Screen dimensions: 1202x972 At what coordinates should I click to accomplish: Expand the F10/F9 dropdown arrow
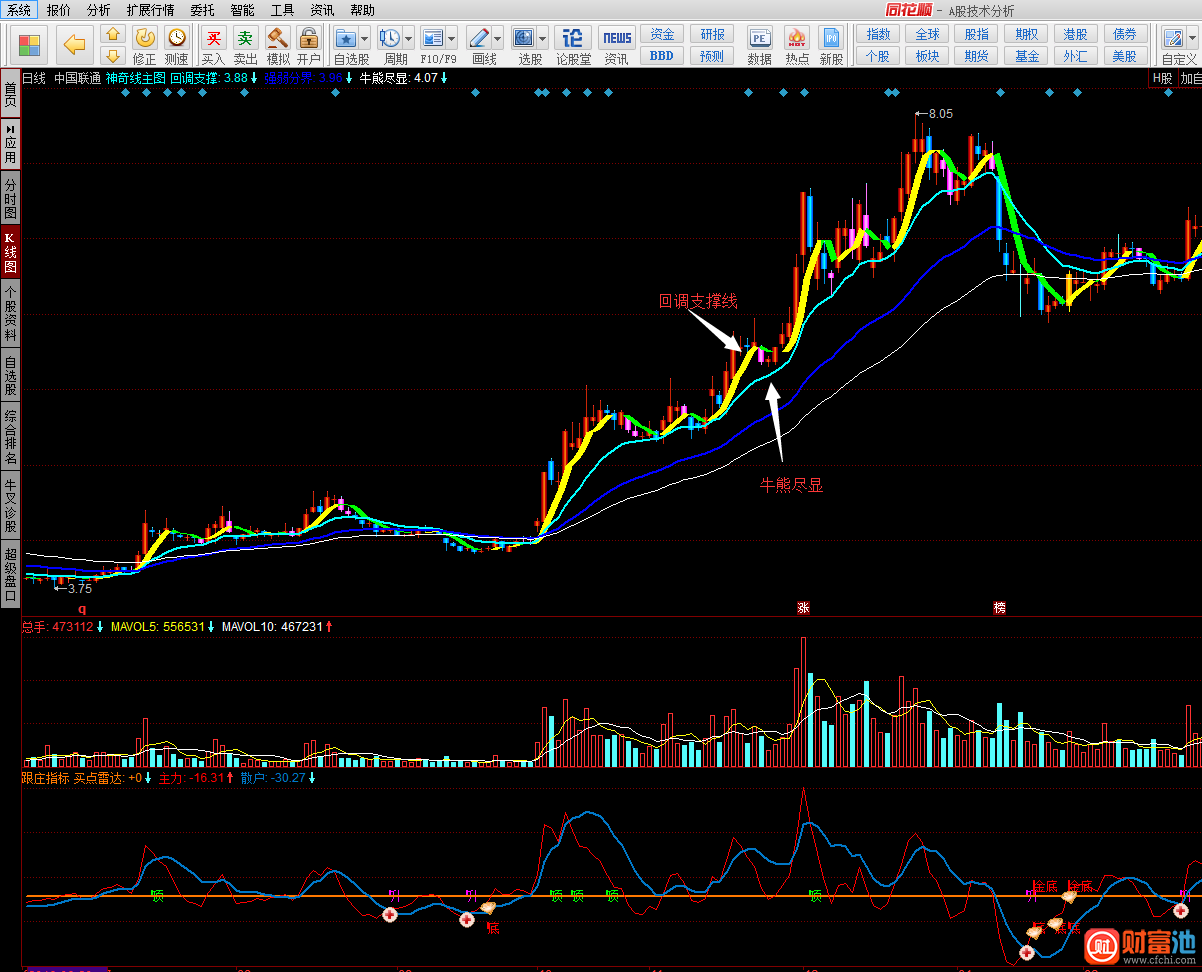pyautogui.click(x=452, y=39)
